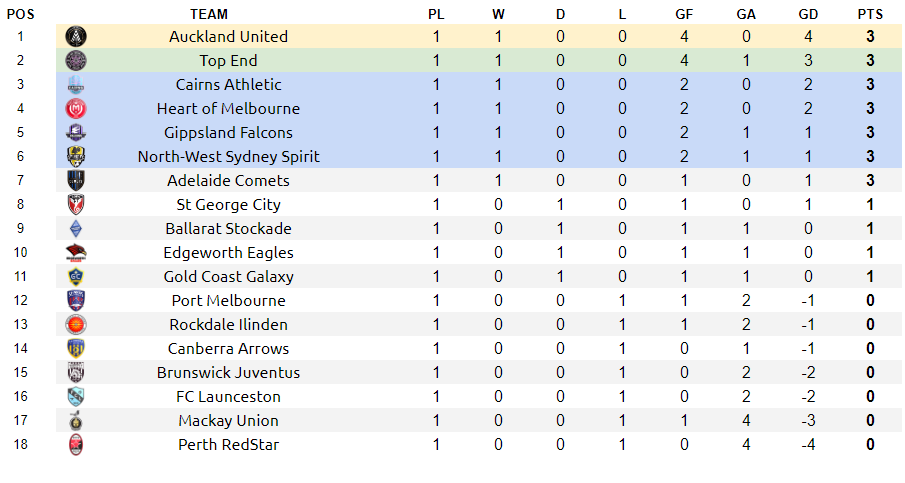Open the Adelaide Comets team link
This screenshot has width=905, height=483.
tap(229, 181)
